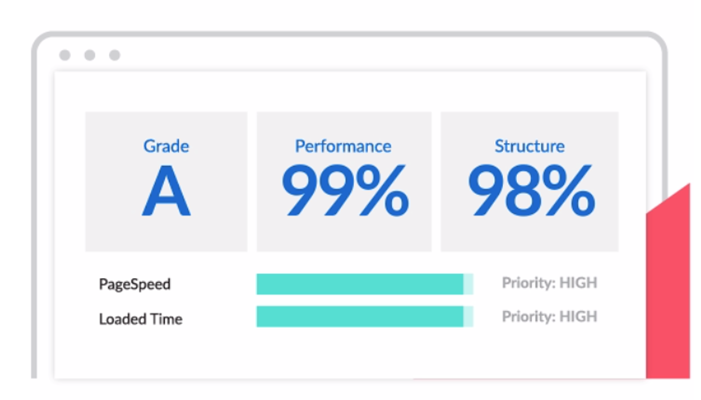The width and height of the screenshot is (701, 400).
Task: Click the Loaded Time row label
Action: point(141,319)
